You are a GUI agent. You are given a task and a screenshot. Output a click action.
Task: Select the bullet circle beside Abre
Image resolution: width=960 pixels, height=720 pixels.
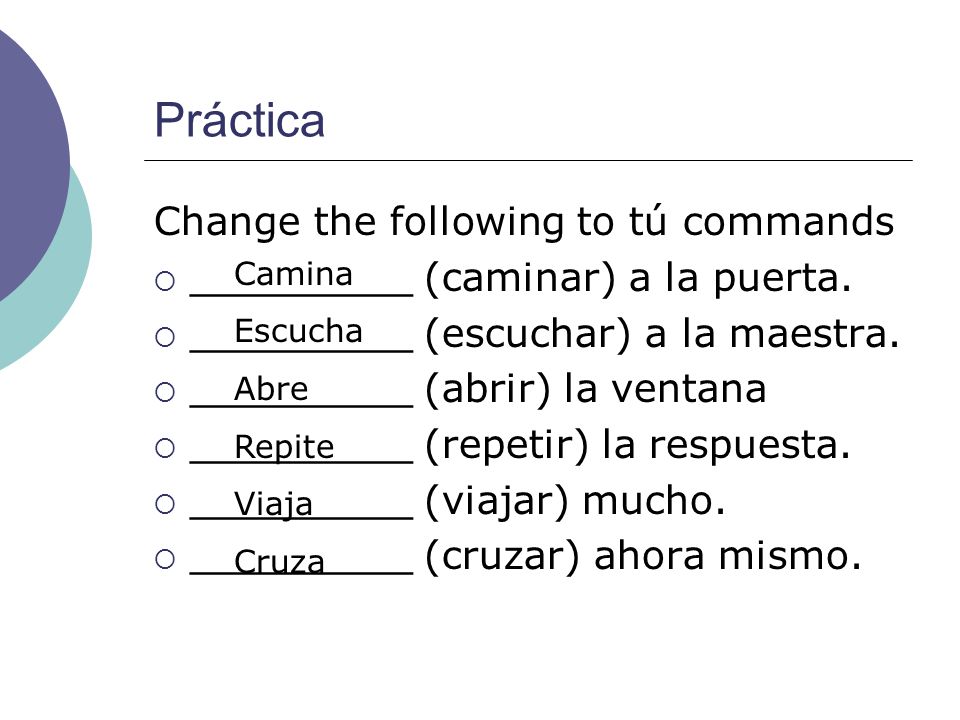coord(165,392)
